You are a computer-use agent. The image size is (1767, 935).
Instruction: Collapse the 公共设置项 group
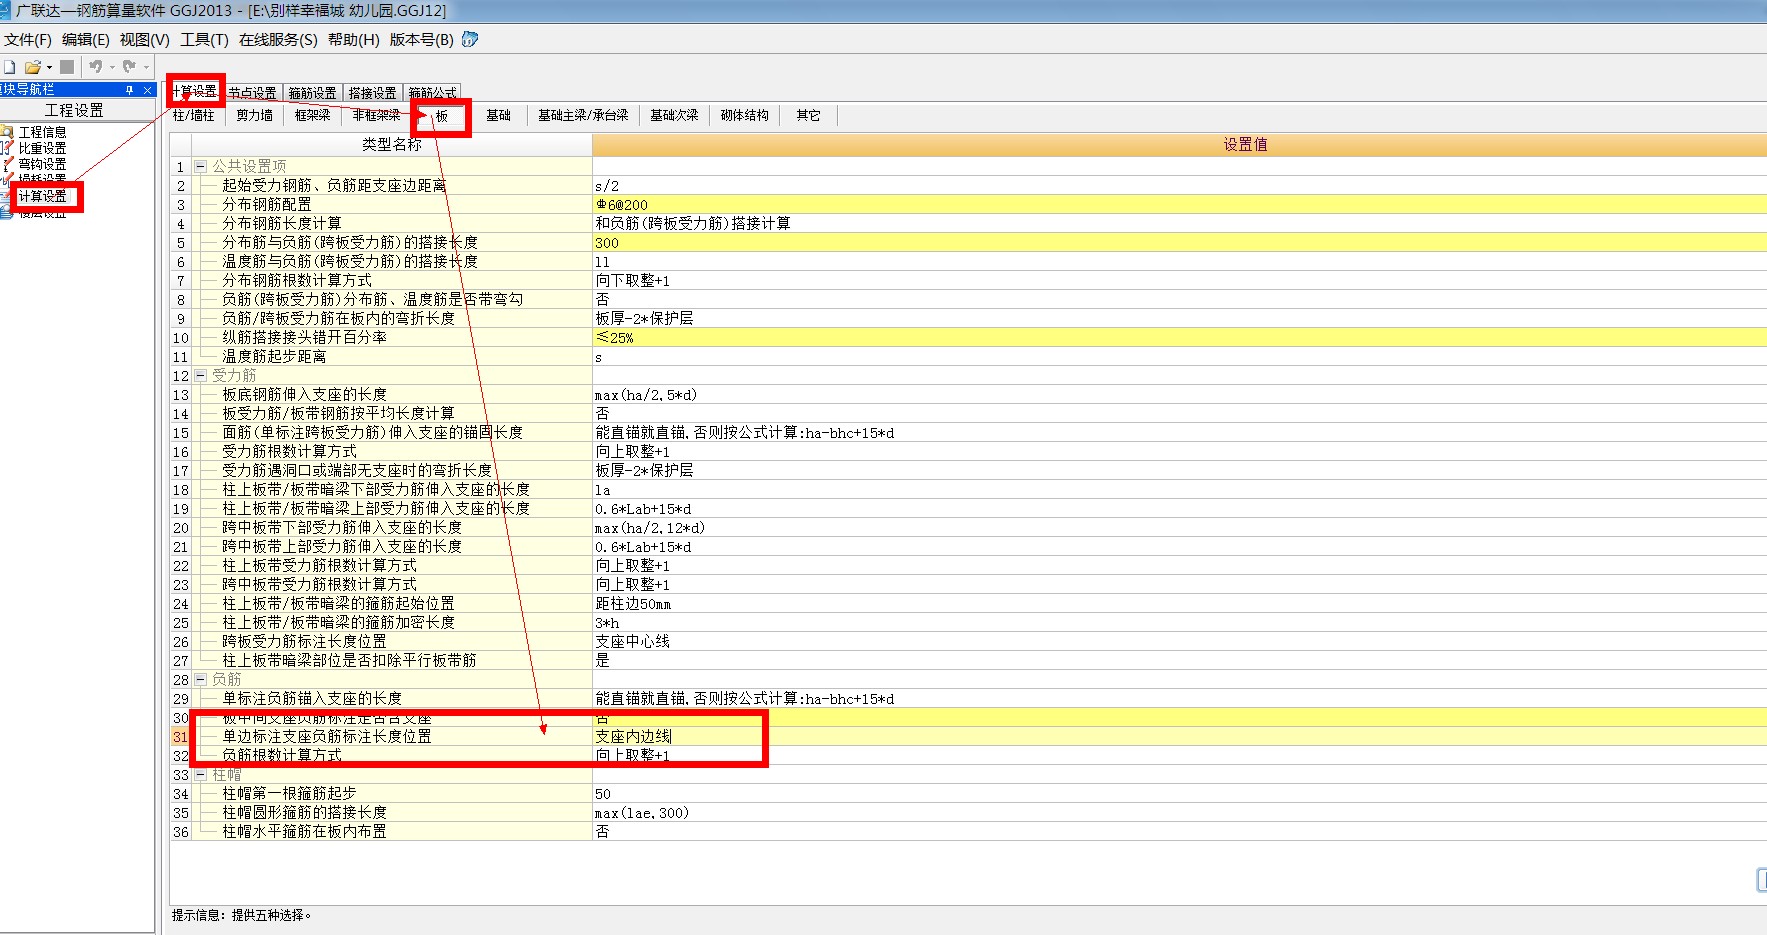tap(200, 166)
